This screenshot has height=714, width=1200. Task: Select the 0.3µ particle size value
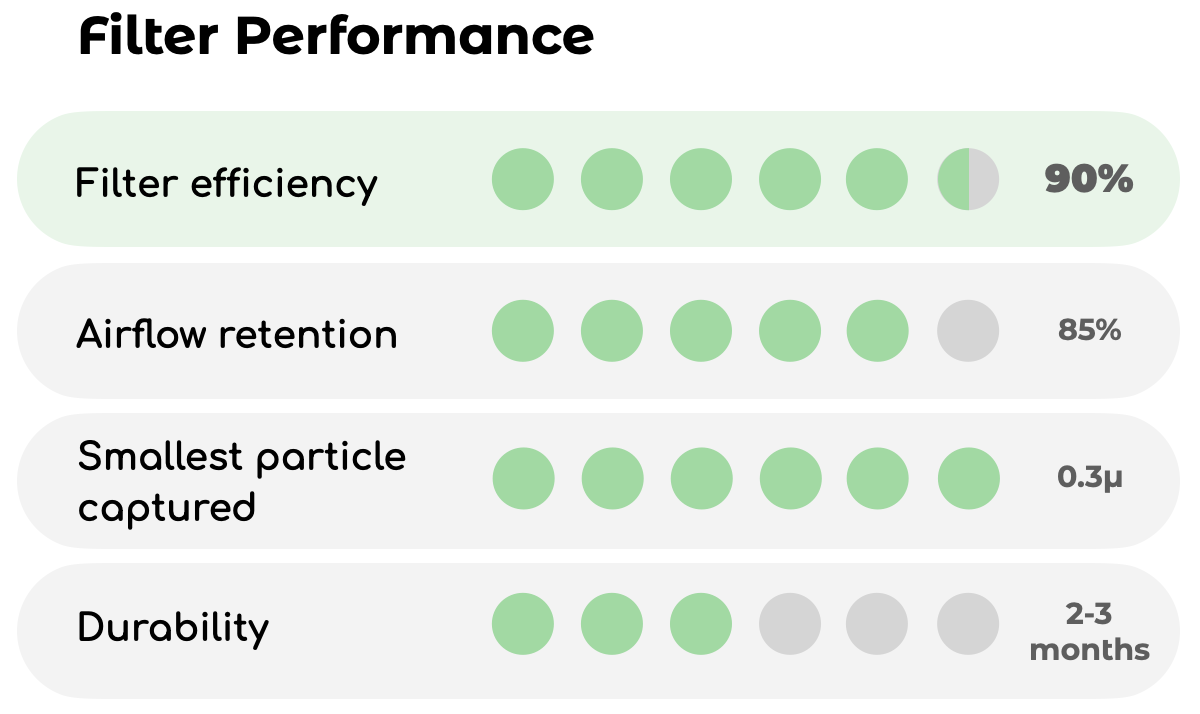click(1090, 479)
